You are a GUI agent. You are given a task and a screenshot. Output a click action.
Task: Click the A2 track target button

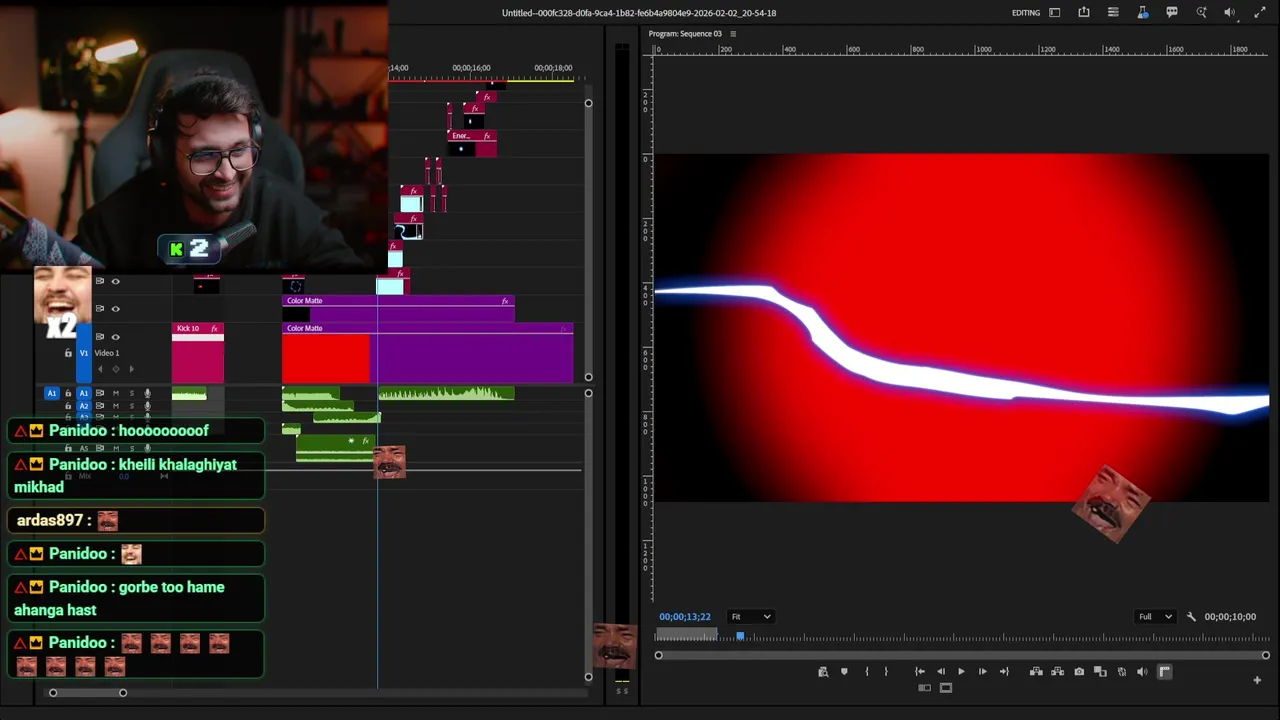pyautogui.click(x=84, y=406)
